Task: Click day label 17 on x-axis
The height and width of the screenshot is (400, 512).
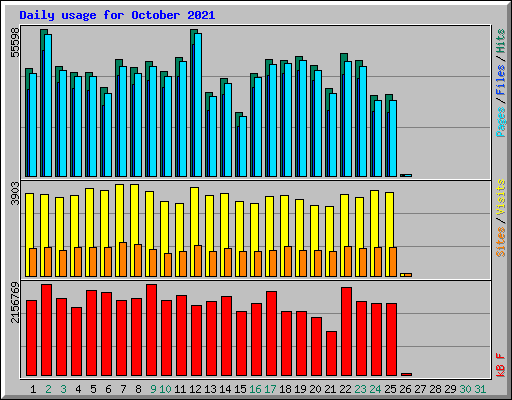Action: pos(270,389)
